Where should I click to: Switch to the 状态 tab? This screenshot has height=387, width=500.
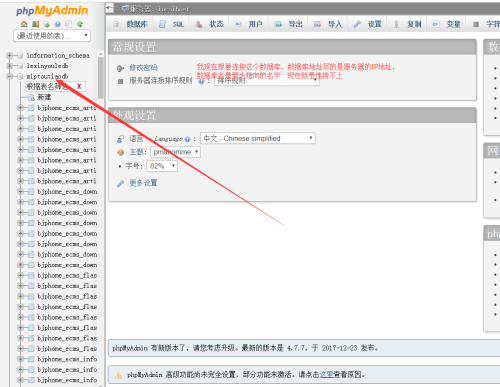coord(209,24)
